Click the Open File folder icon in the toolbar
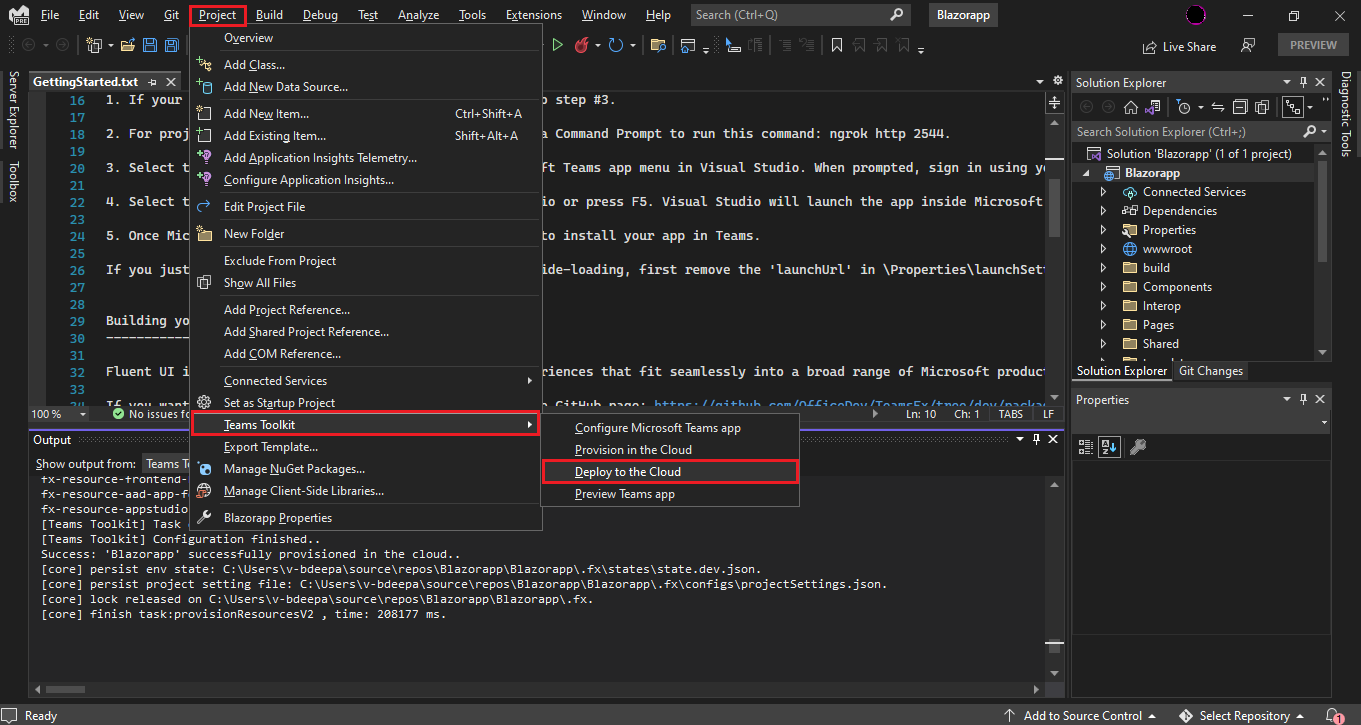Screen dimensions: 1361x725 (128, 45)
